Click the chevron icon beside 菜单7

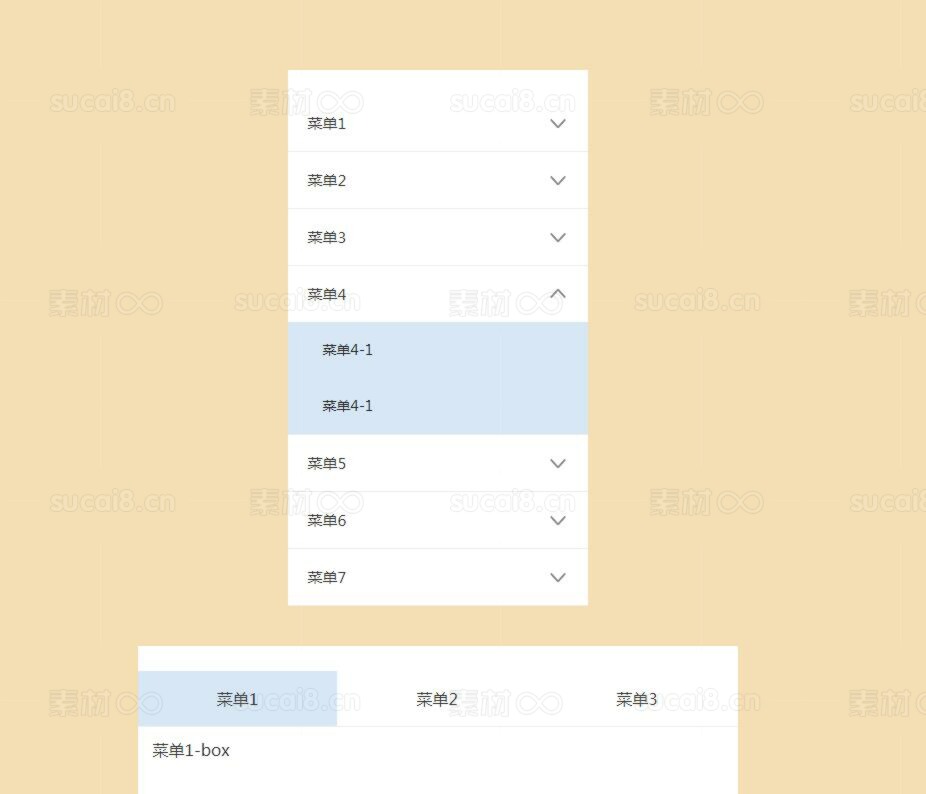coord(558,578)
